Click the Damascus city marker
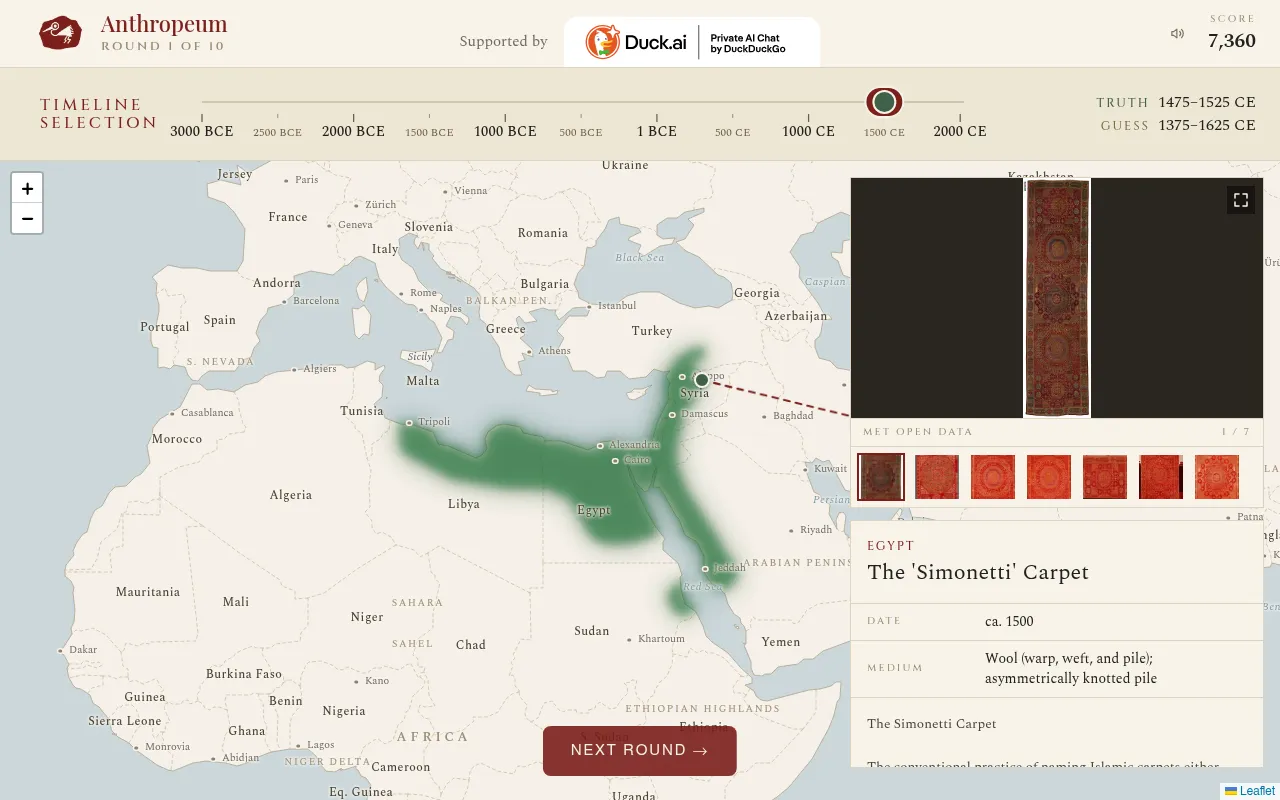This screenshot has height=800, width=1280. [x=673, y=415]
